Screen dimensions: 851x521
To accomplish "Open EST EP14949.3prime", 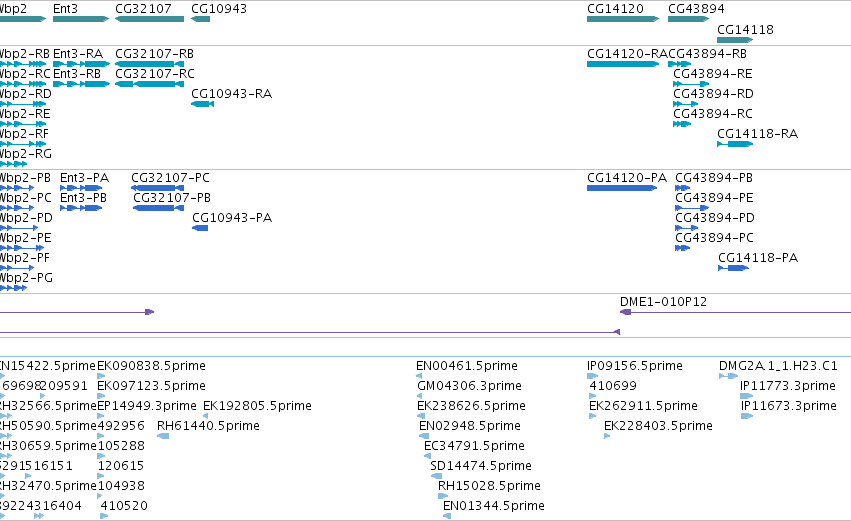I will coord(101,416).
